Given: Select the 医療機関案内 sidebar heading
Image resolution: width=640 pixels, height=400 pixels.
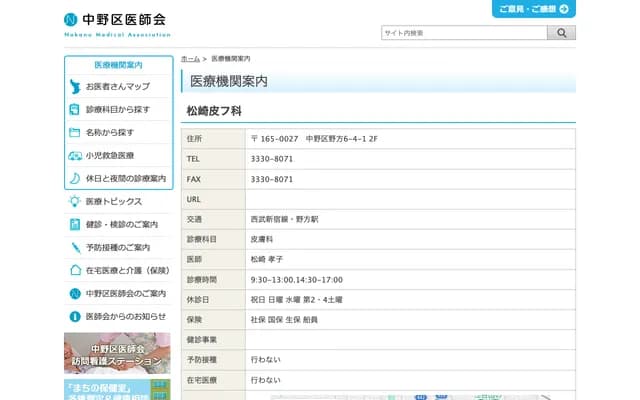Looking at the screenshot, I should [118, 65].
